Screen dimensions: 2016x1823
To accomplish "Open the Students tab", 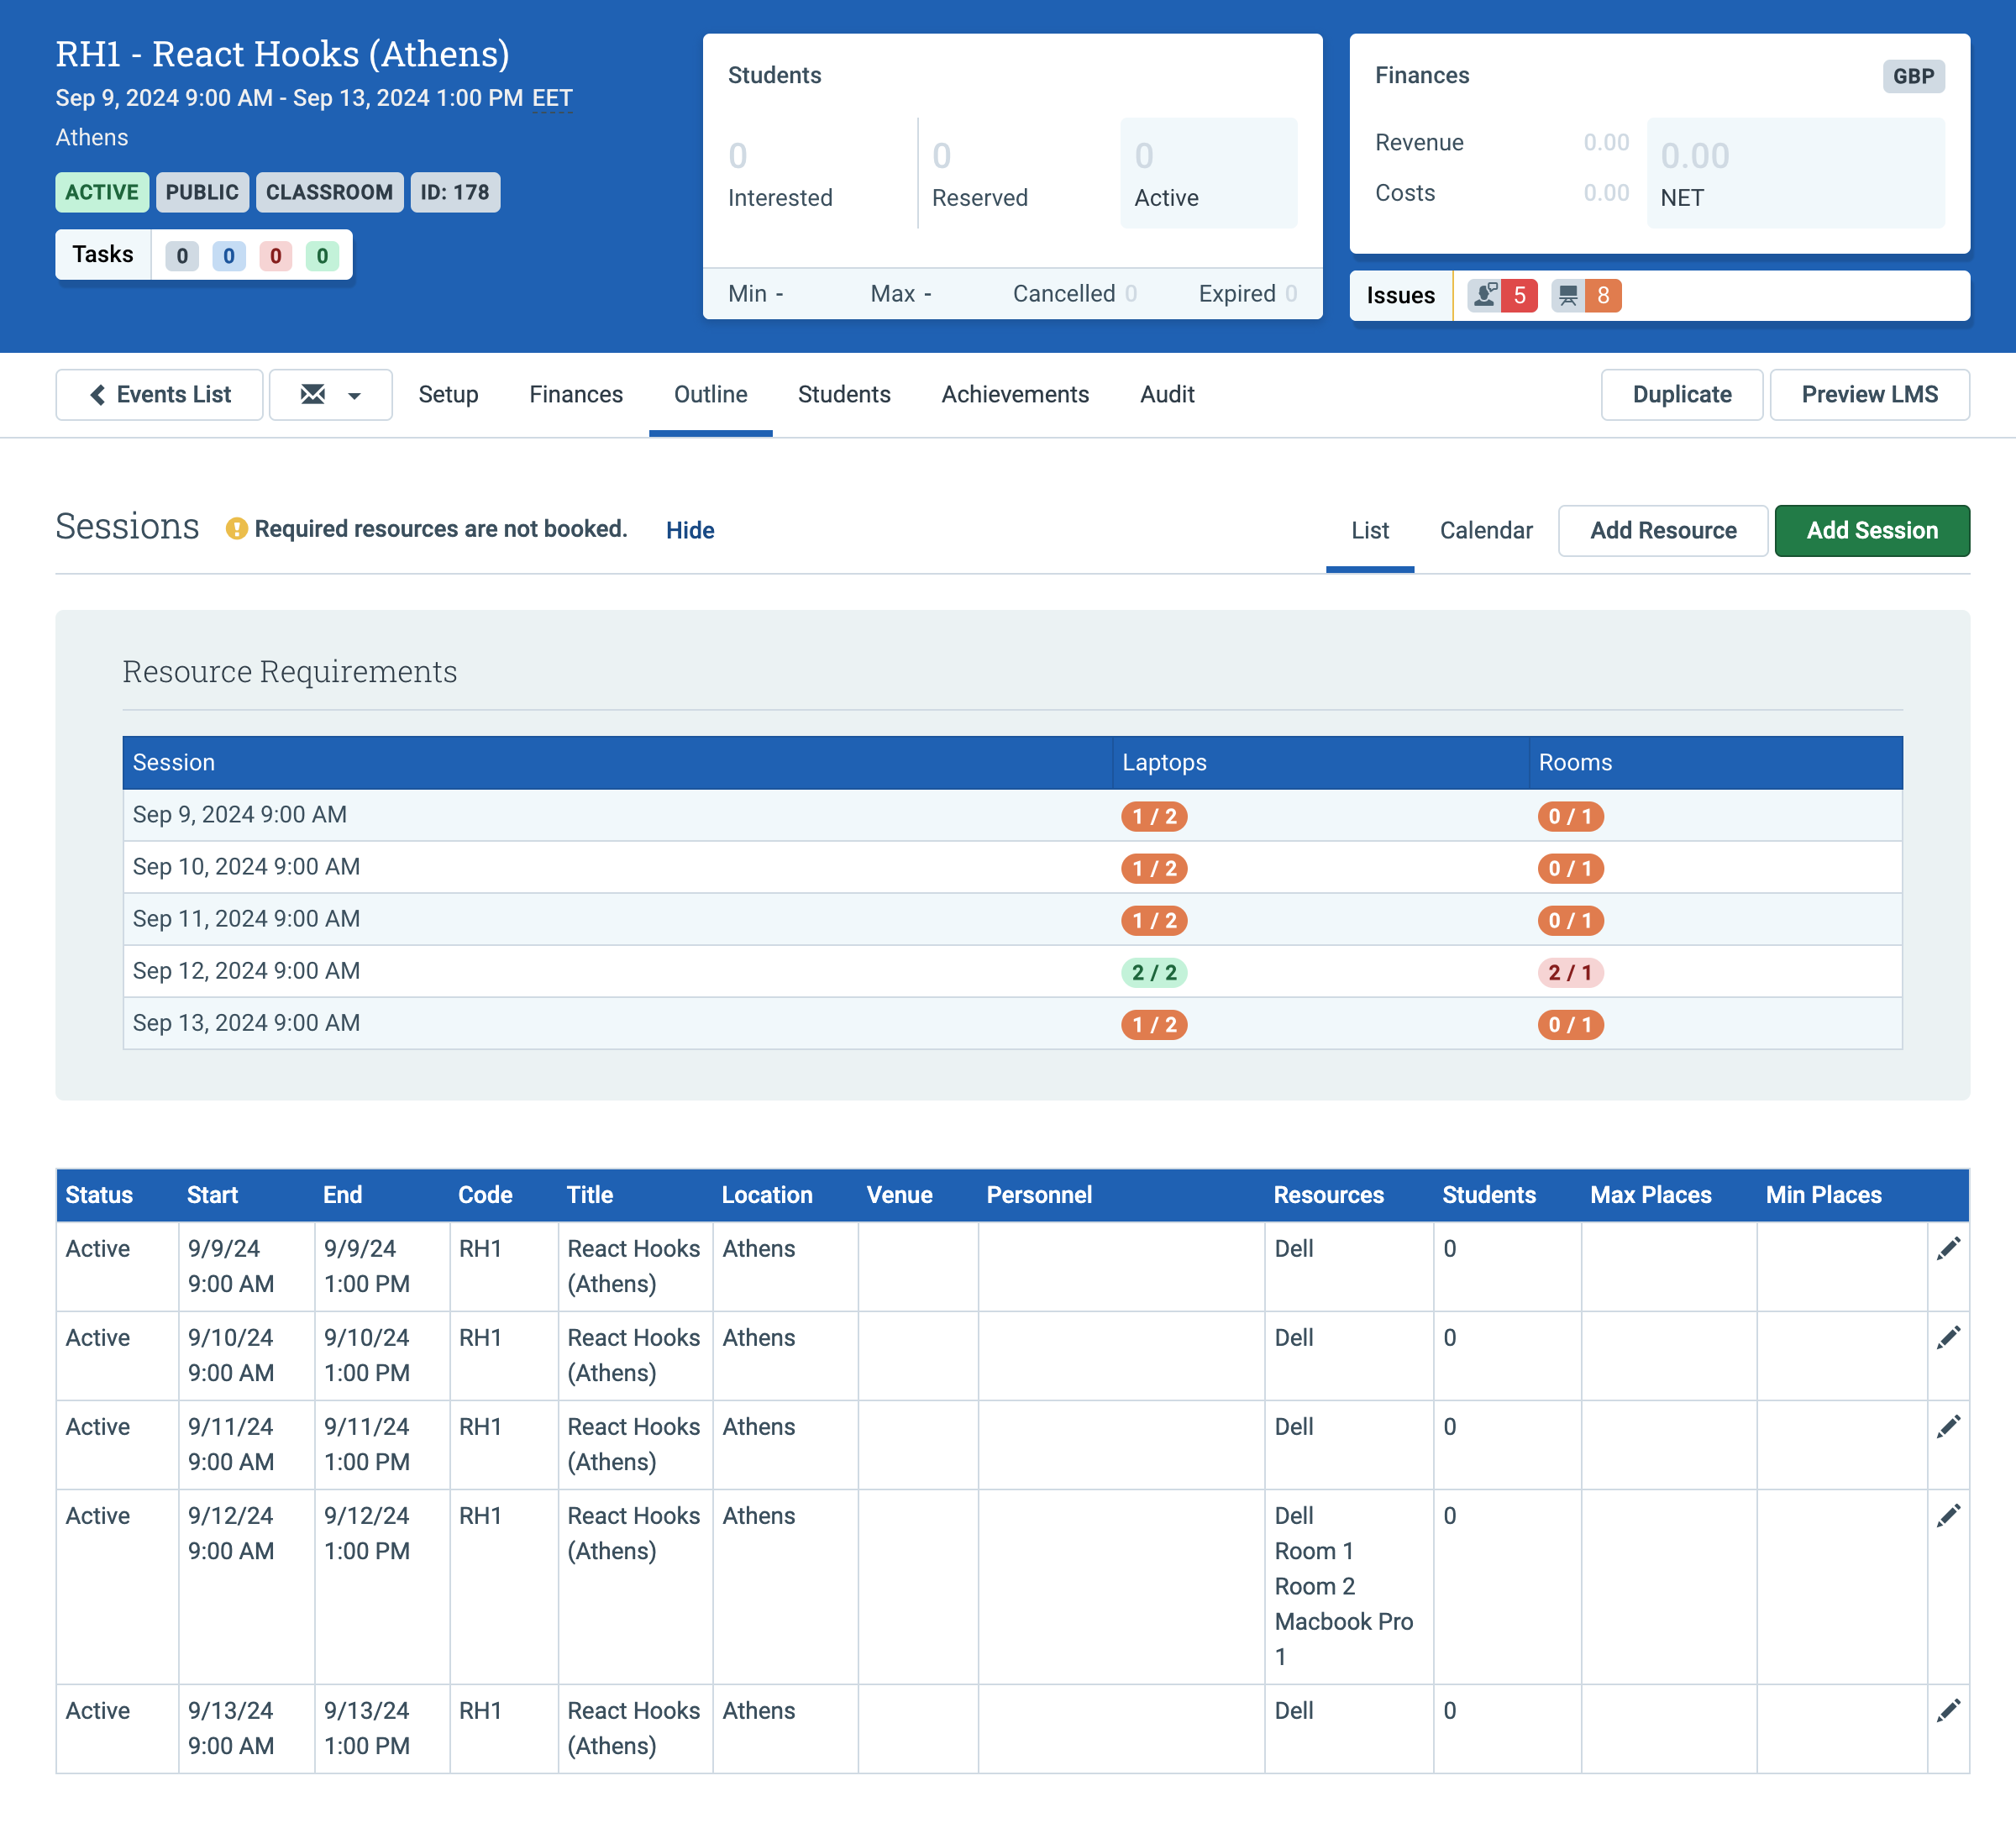I will pos(844,395).
